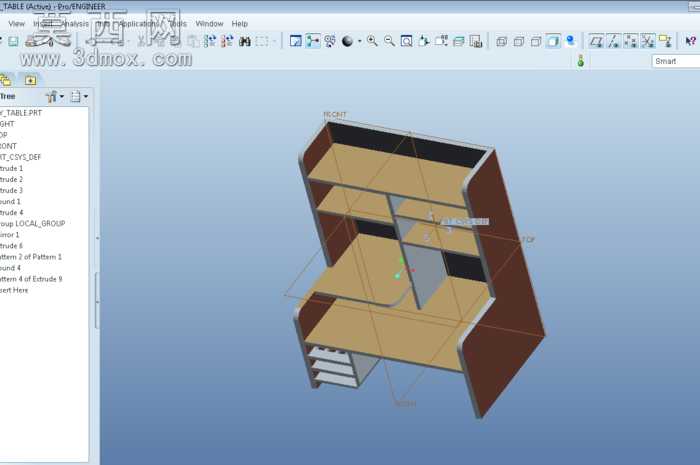The image size is (700, 465).
Task: Select the Extrude 4 feature
Action: 12,212
